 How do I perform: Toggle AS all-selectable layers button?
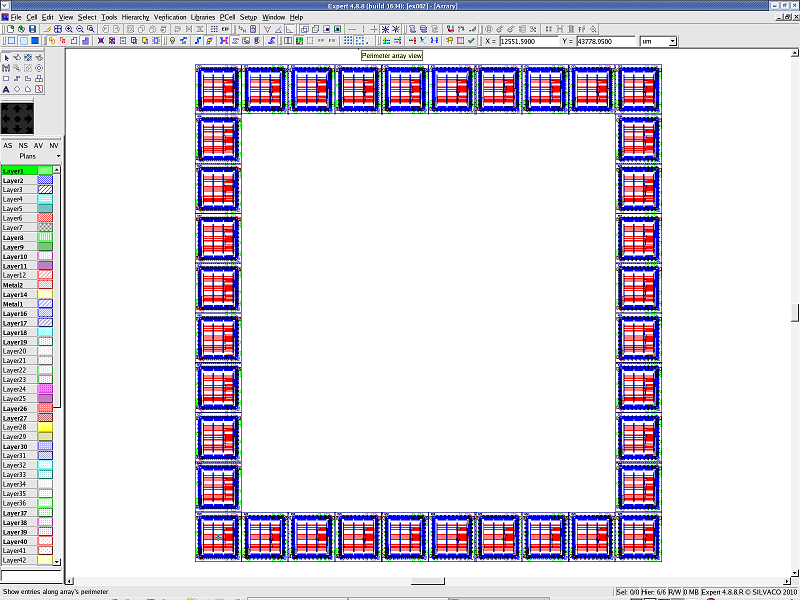coord(8,146)
